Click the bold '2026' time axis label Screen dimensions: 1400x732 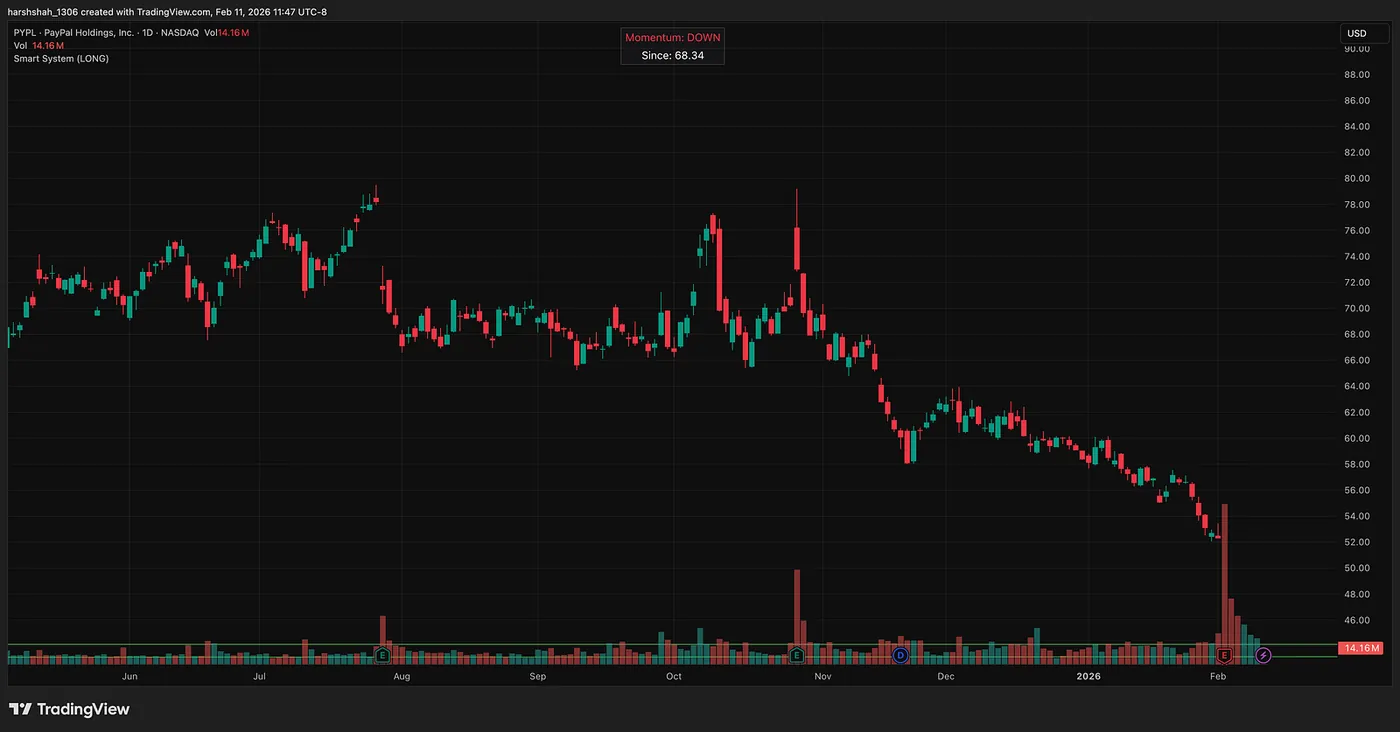point(1088,677)
